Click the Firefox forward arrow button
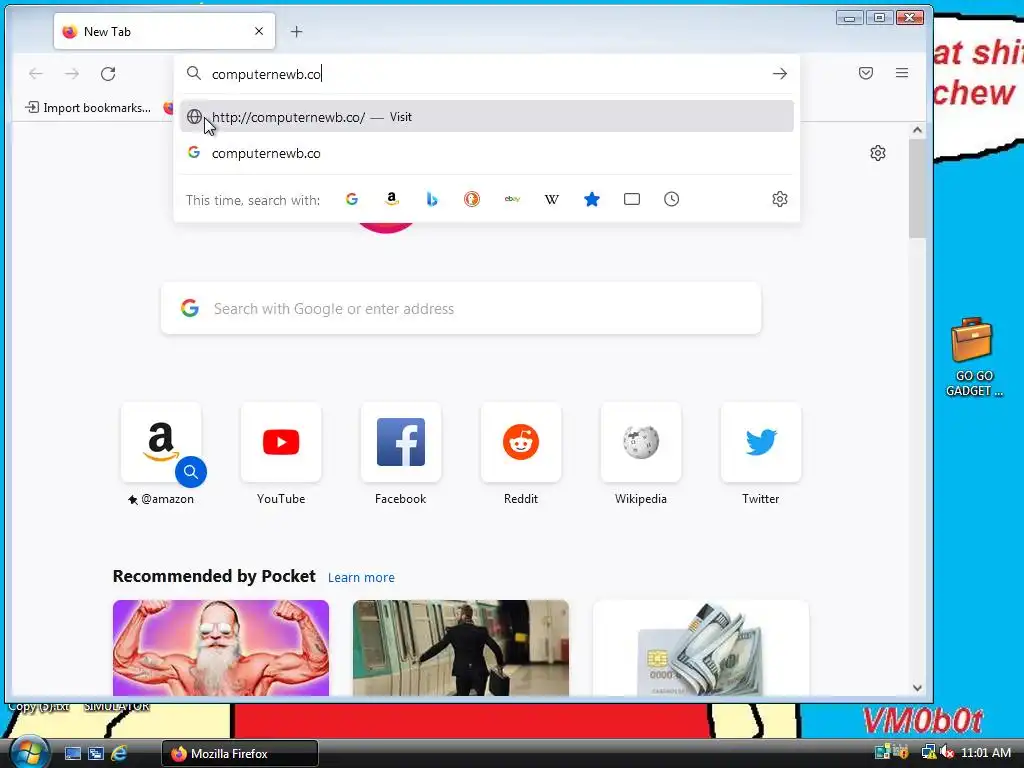1024x768 pixels. coord(72,74)
